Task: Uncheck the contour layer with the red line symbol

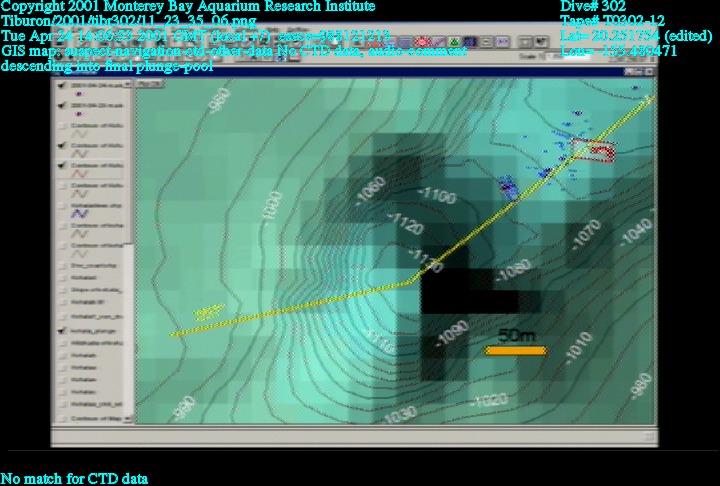Action: pos(62,165)
